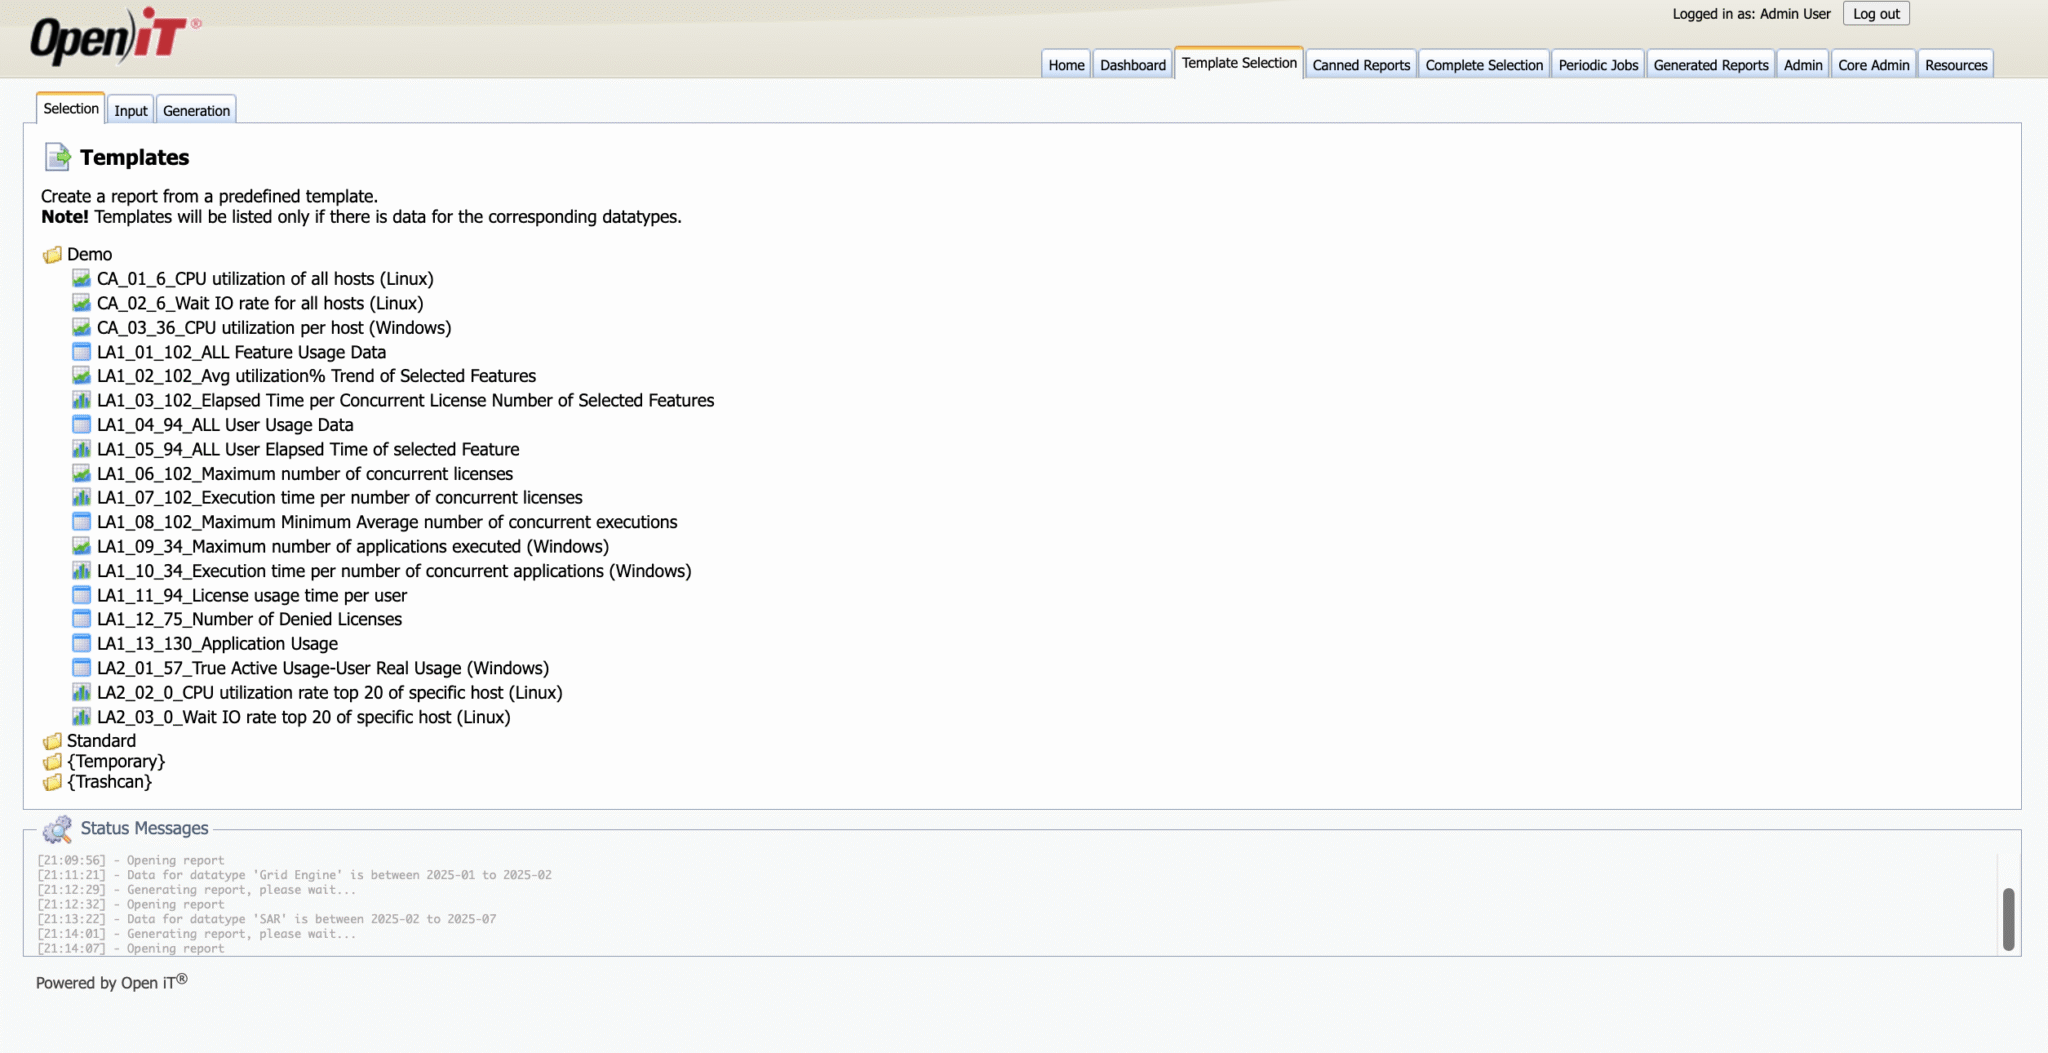Click the bar chart icon beside LA1_03_102_Elapsed Time
This screenshot has width=2048, height=1053.
(x=81, y=400)
